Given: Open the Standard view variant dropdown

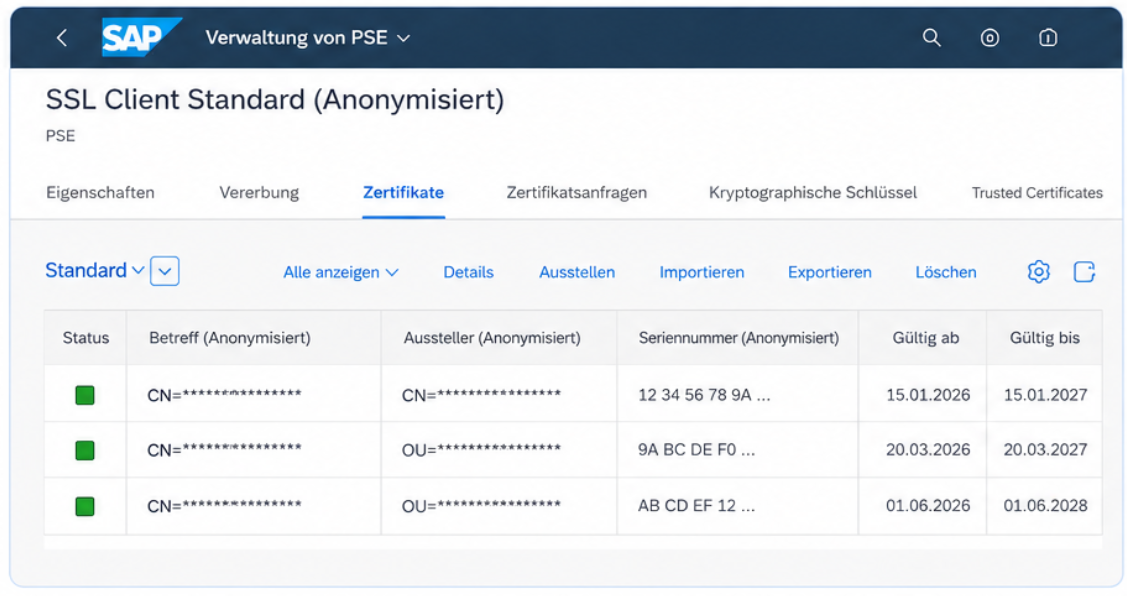Looking at the screenshot, I should (94, 271).
